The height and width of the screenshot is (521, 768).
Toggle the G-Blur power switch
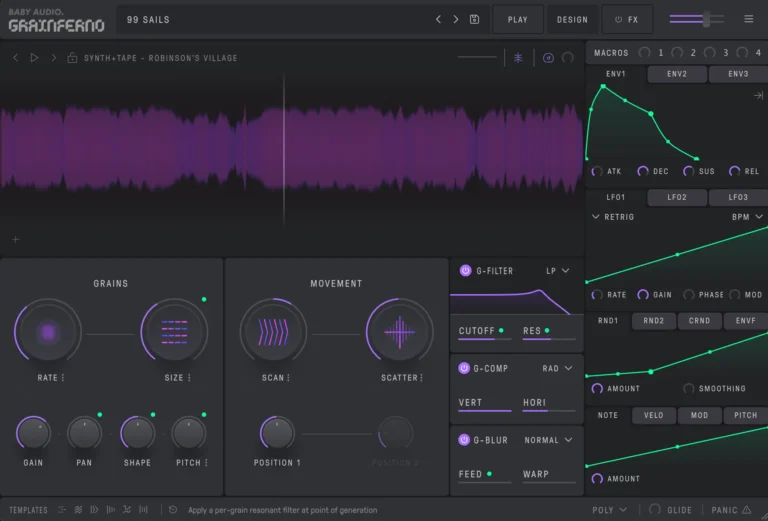(465, 440)
